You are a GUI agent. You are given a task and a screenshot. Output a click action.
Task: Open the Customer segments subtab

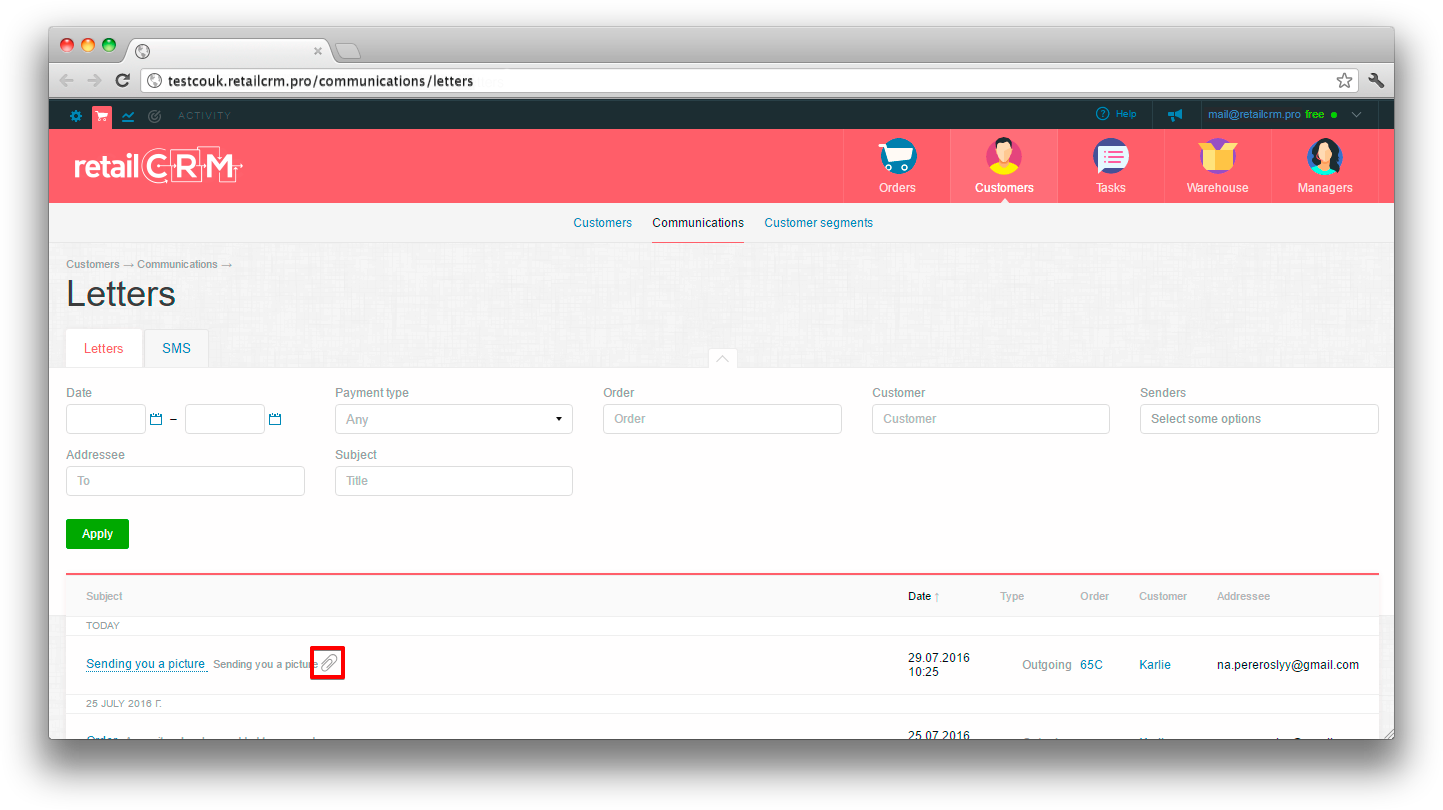[x=819, y=223]
